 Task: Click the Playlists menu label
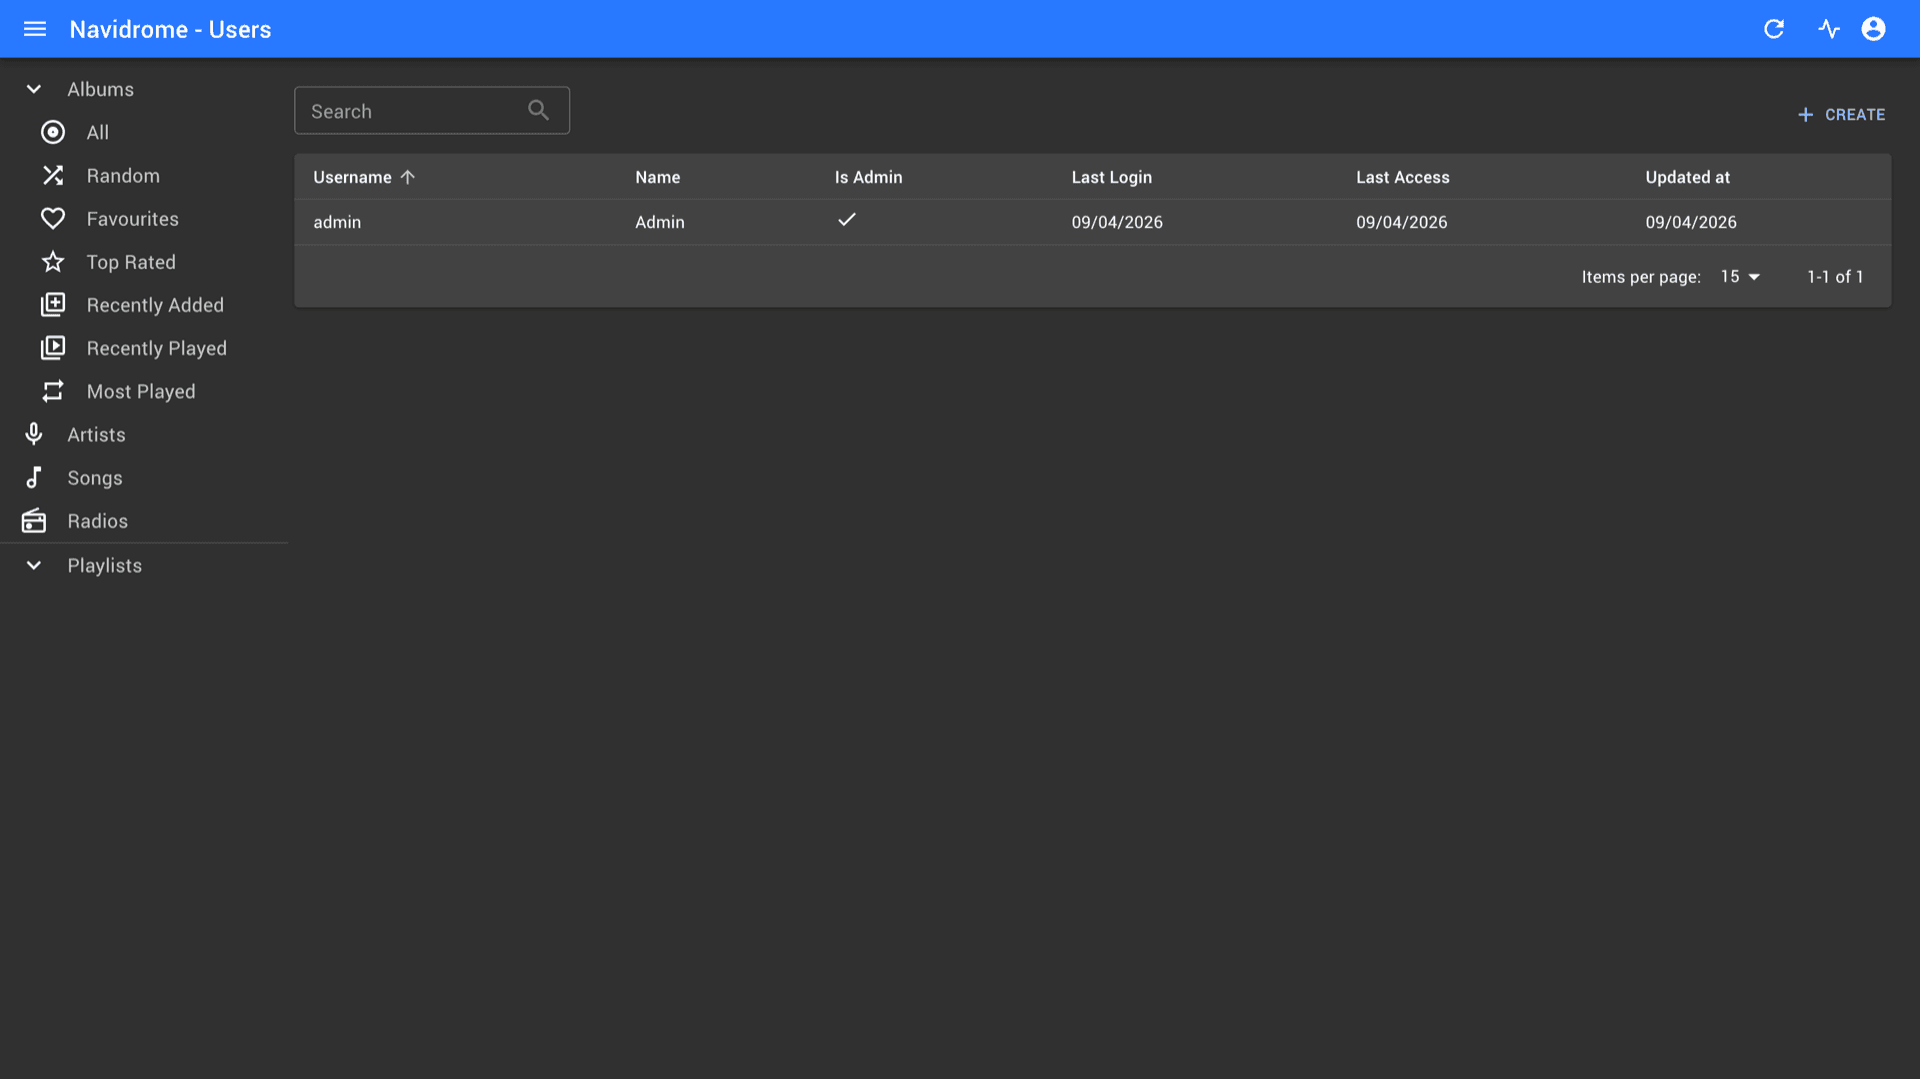pyautogui.click(x=104, y=566)
